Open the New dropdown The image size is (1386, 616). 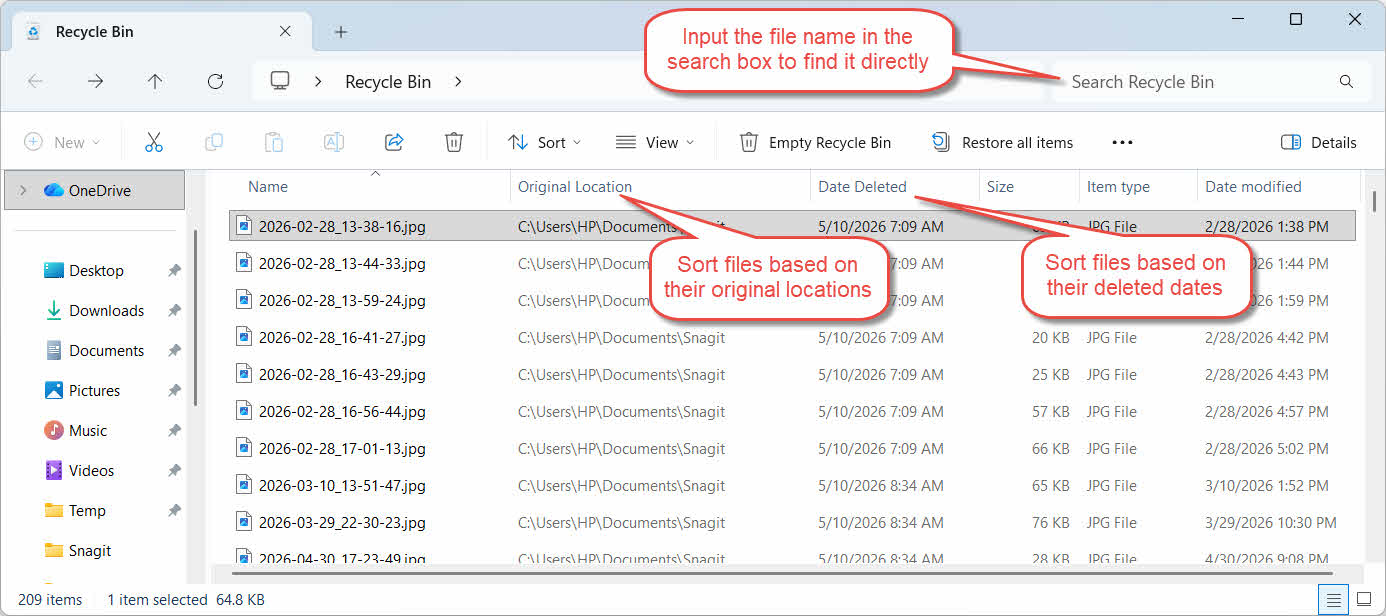62,142
